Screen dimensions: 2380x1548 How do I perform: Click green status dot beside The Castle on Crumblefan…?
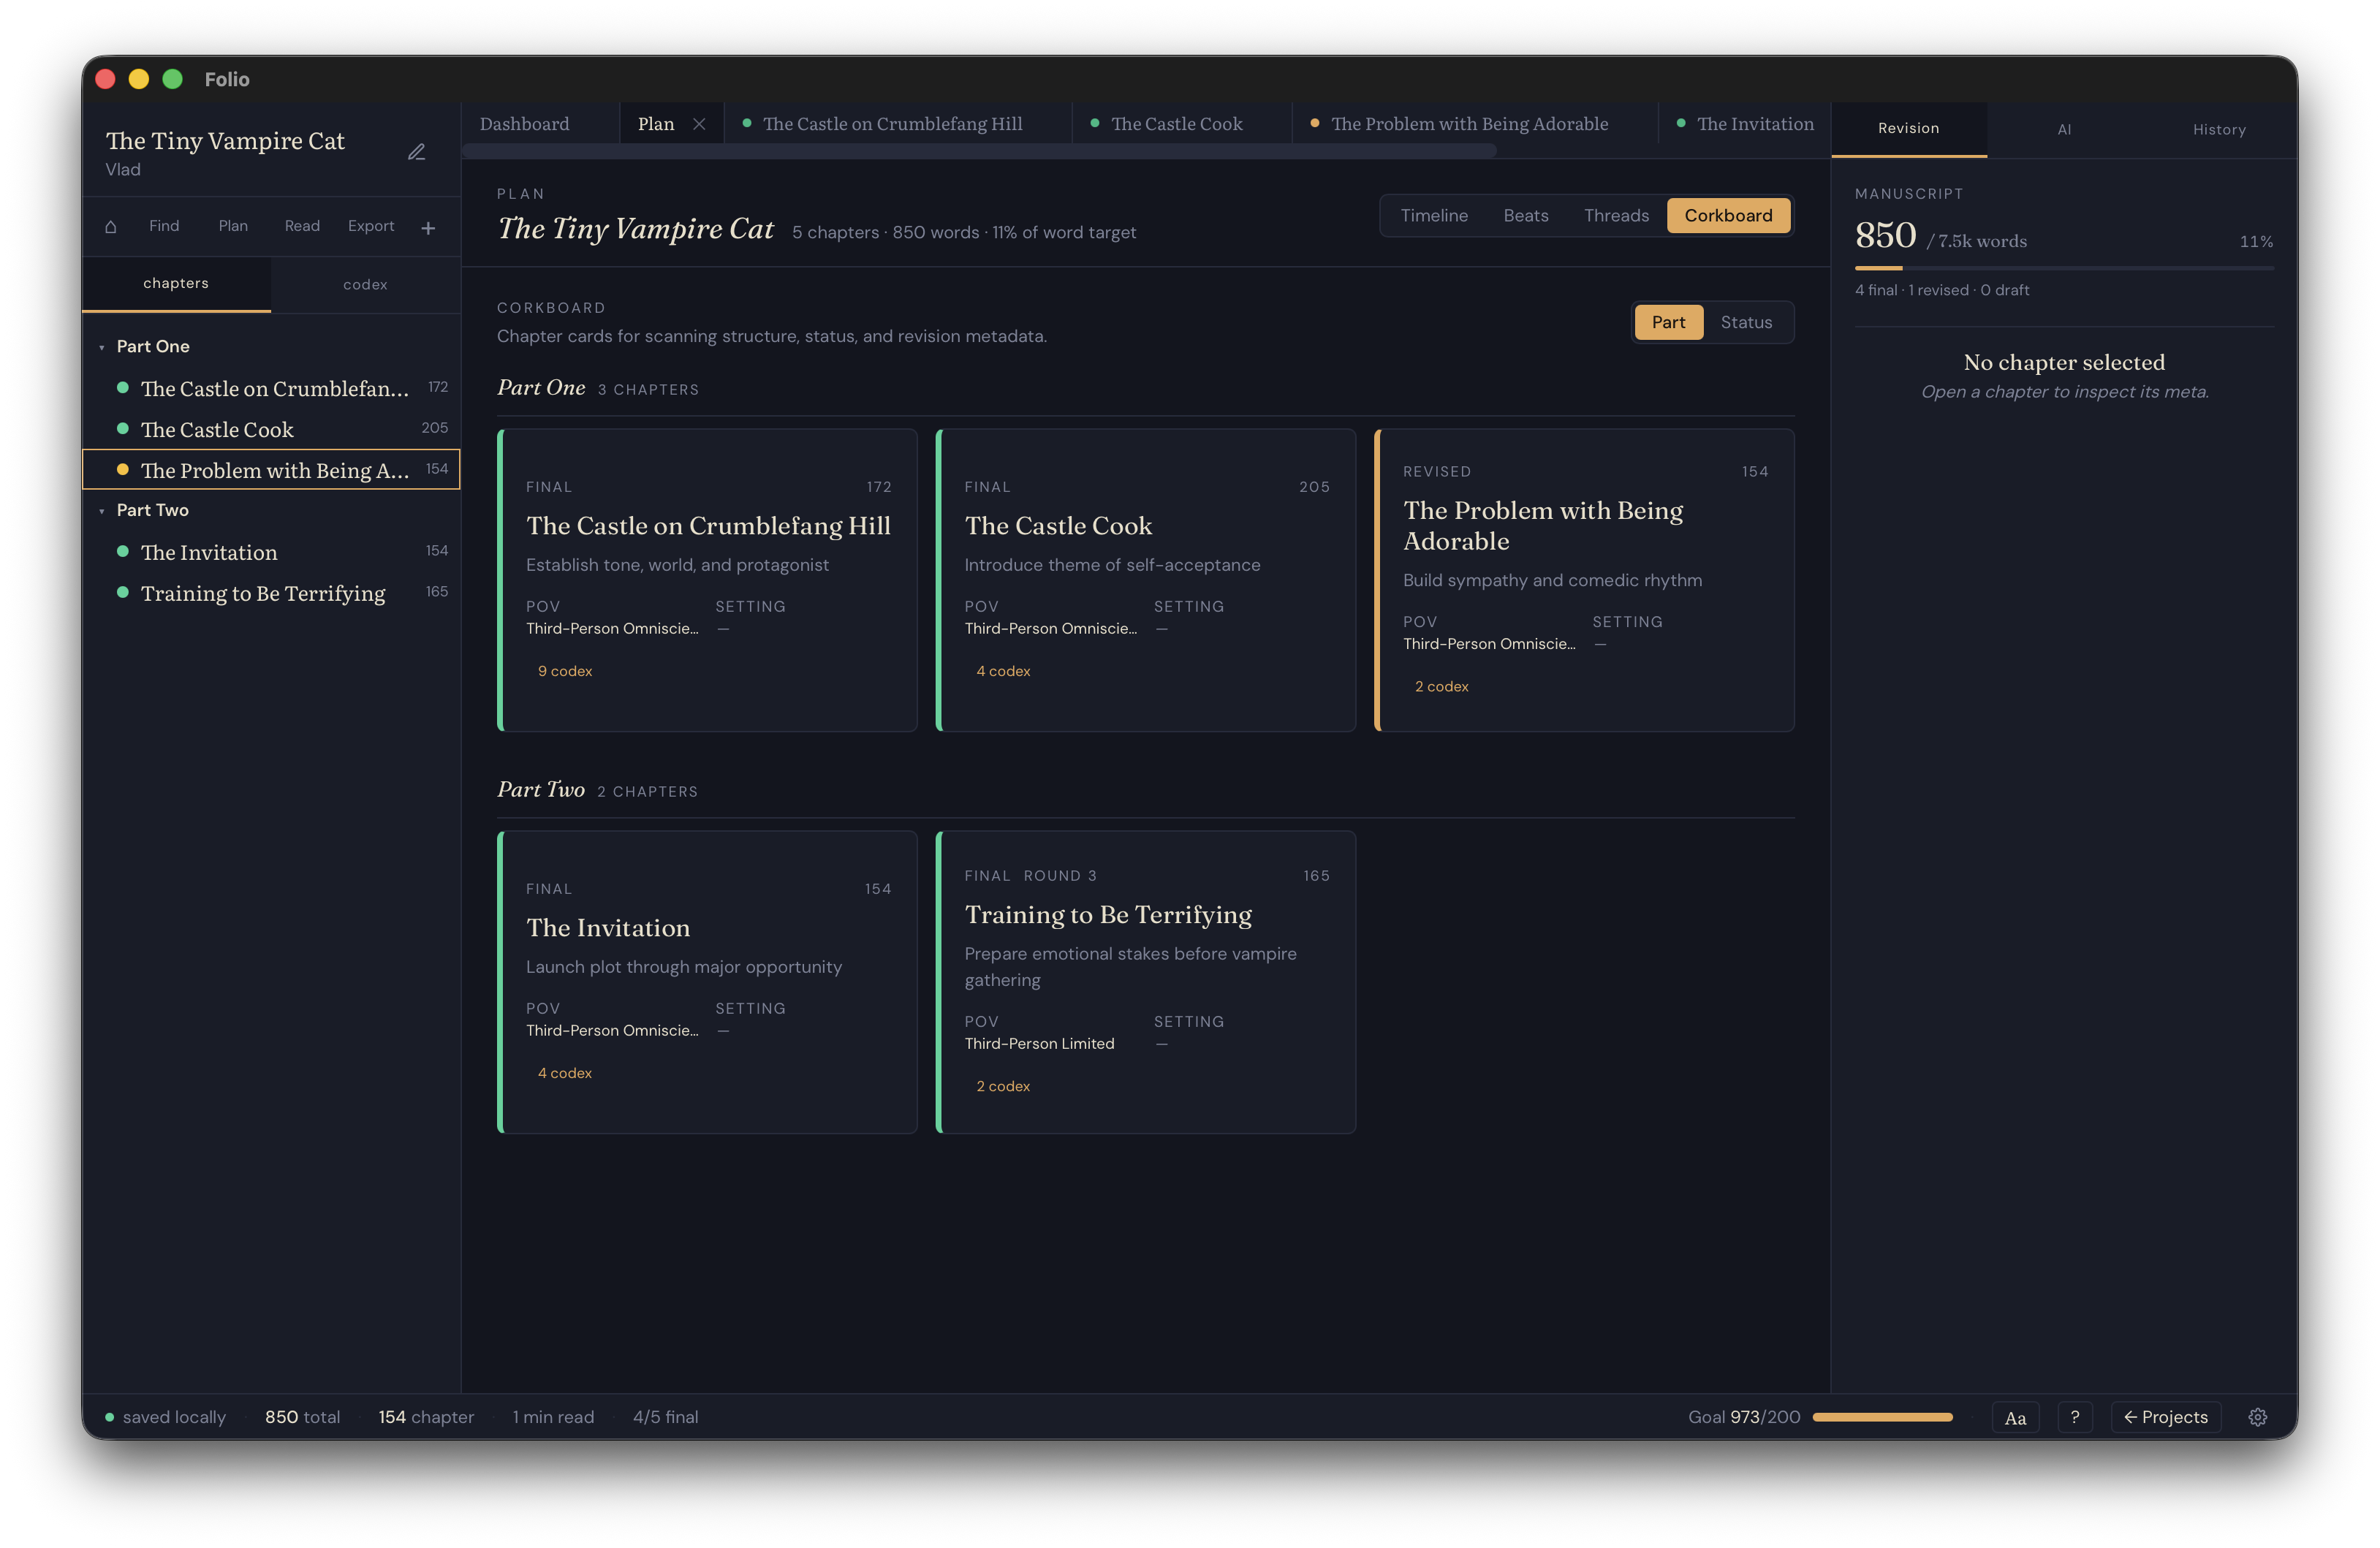(x=123, y=387)
